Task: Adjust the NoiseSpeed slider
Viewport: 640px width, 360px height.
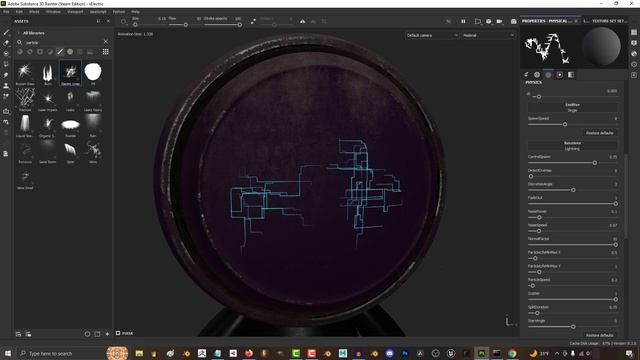Action: (x=572, y=231)
